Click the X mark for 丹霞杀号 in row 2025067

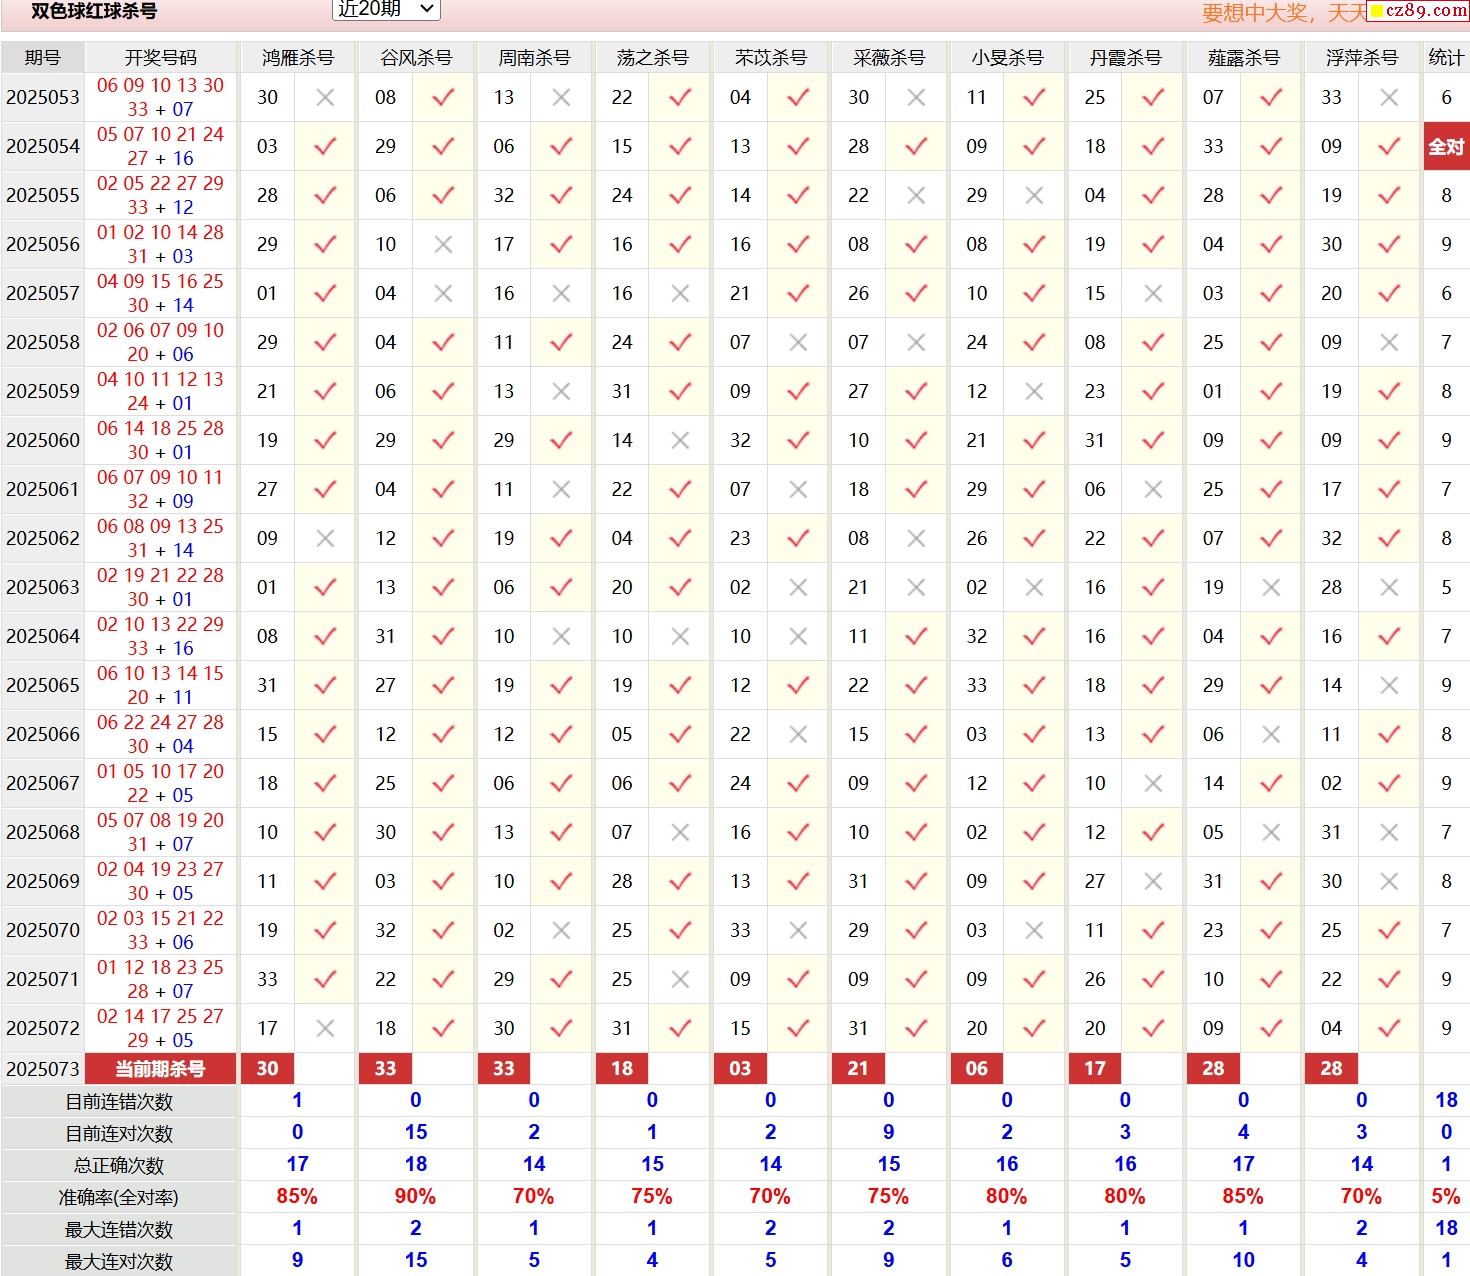click(1153, 783)
